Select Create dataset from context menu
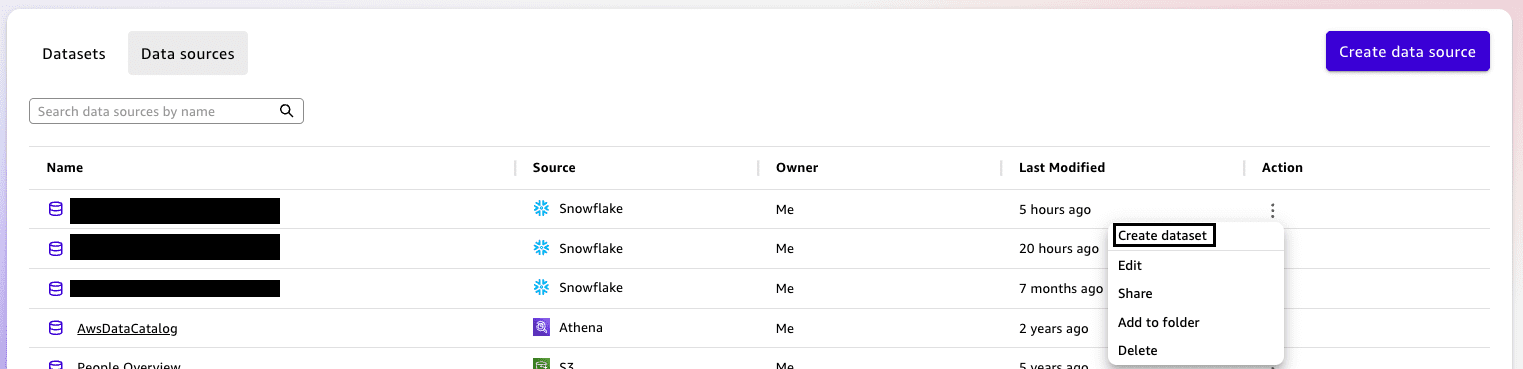 [1164, 236]
